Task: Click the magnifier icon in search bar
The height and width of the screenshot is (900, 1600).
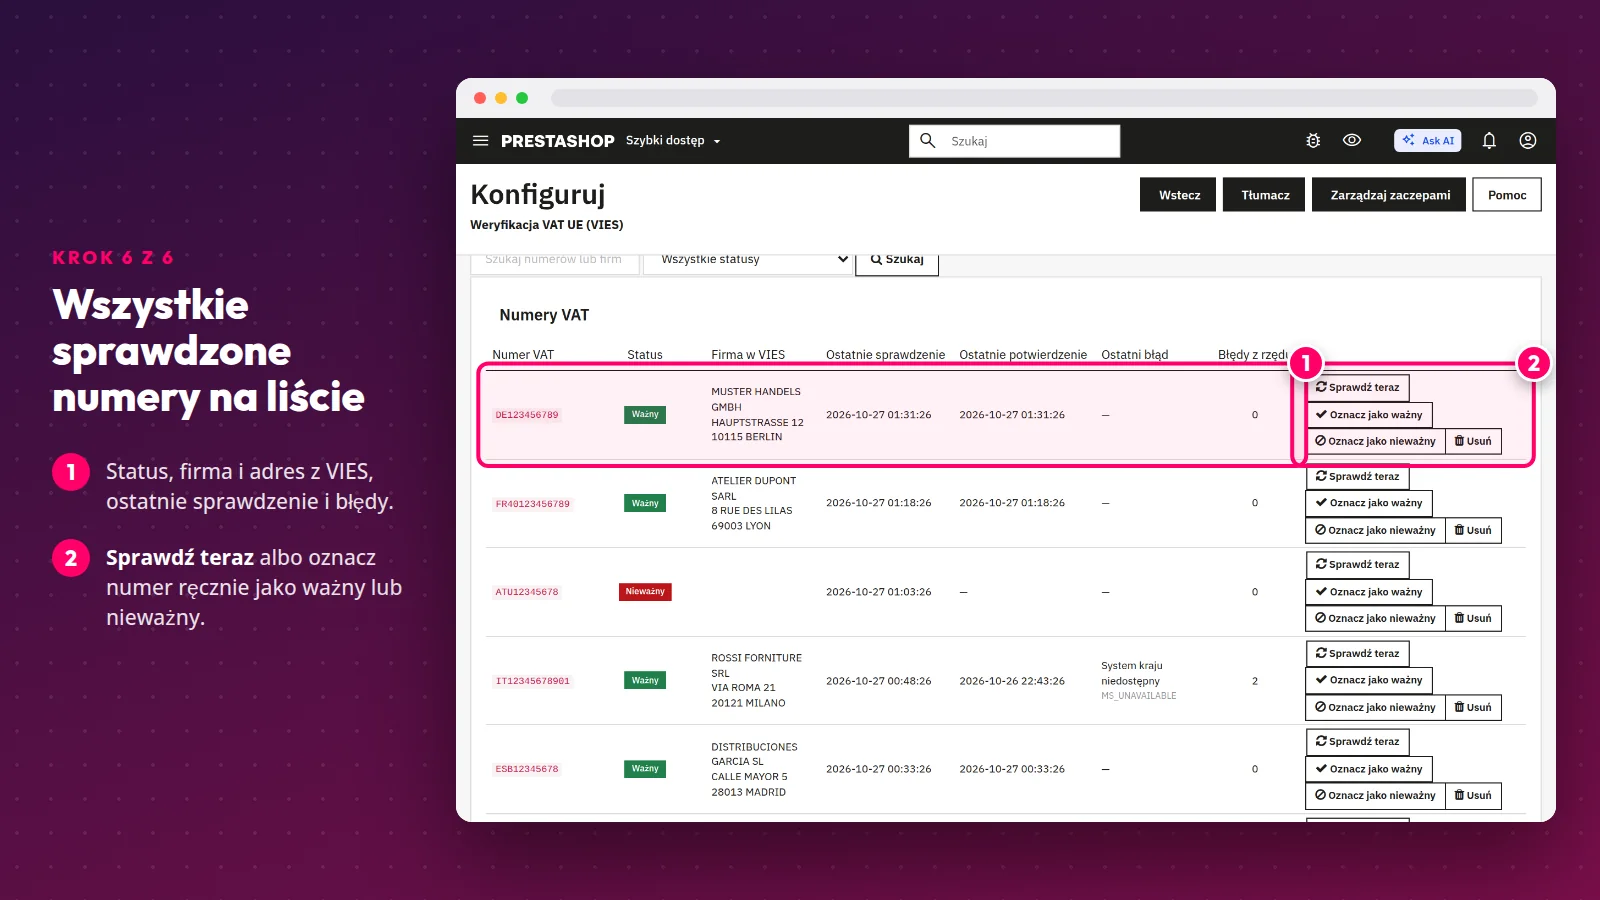Action: coord(927,141)
